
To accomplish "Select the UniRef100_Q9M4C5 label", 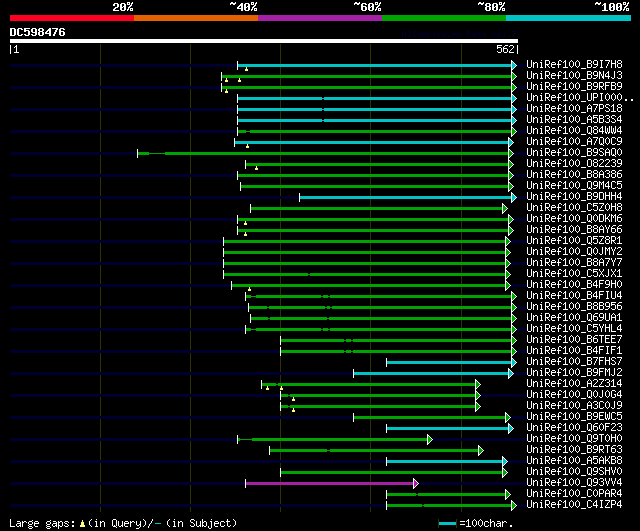I will (x=574, y=185).
